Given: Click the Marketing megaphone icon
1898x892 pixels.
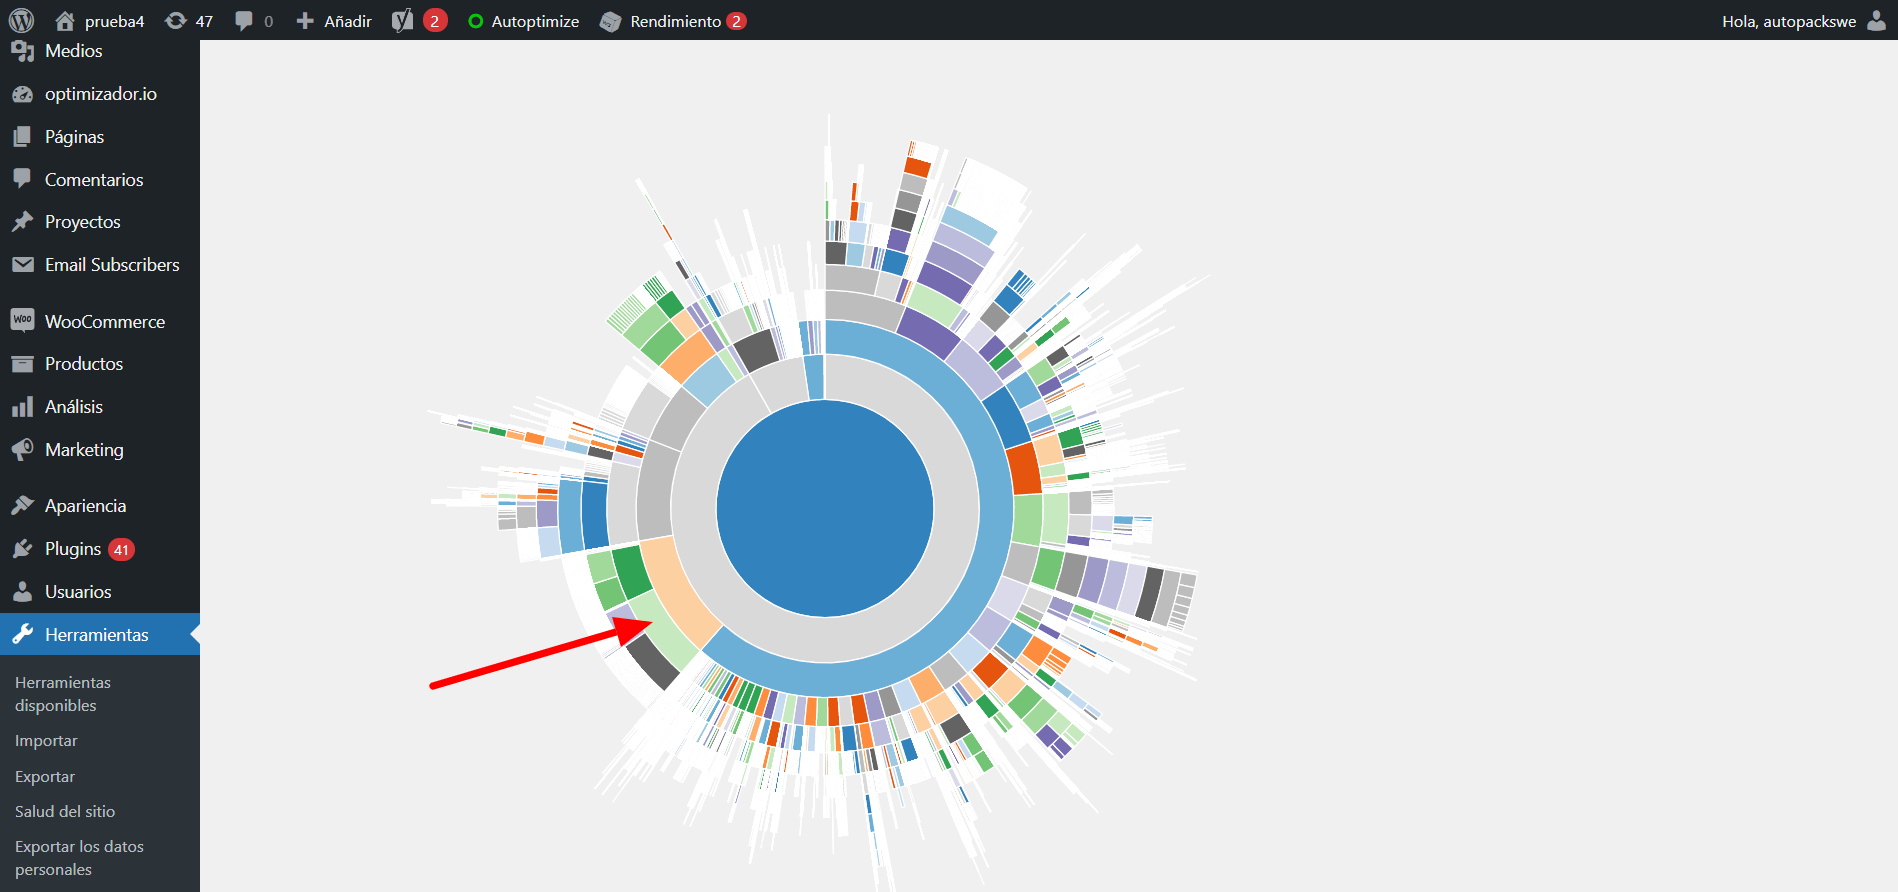Looking at the screenshot, I should coord(22,450).
